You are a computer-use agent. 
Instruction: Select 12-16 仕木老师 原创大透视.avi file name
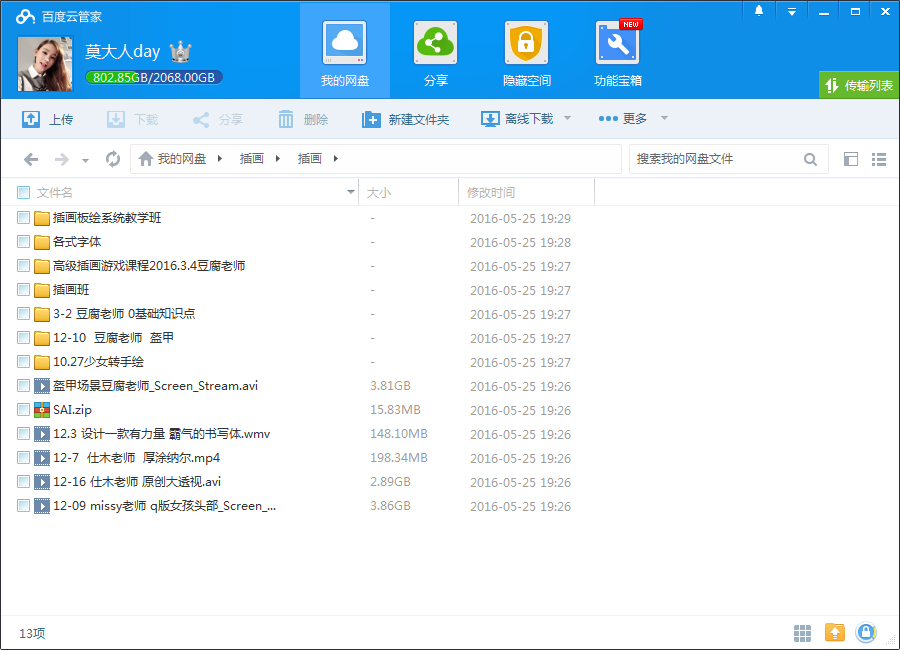click(137, 482)
